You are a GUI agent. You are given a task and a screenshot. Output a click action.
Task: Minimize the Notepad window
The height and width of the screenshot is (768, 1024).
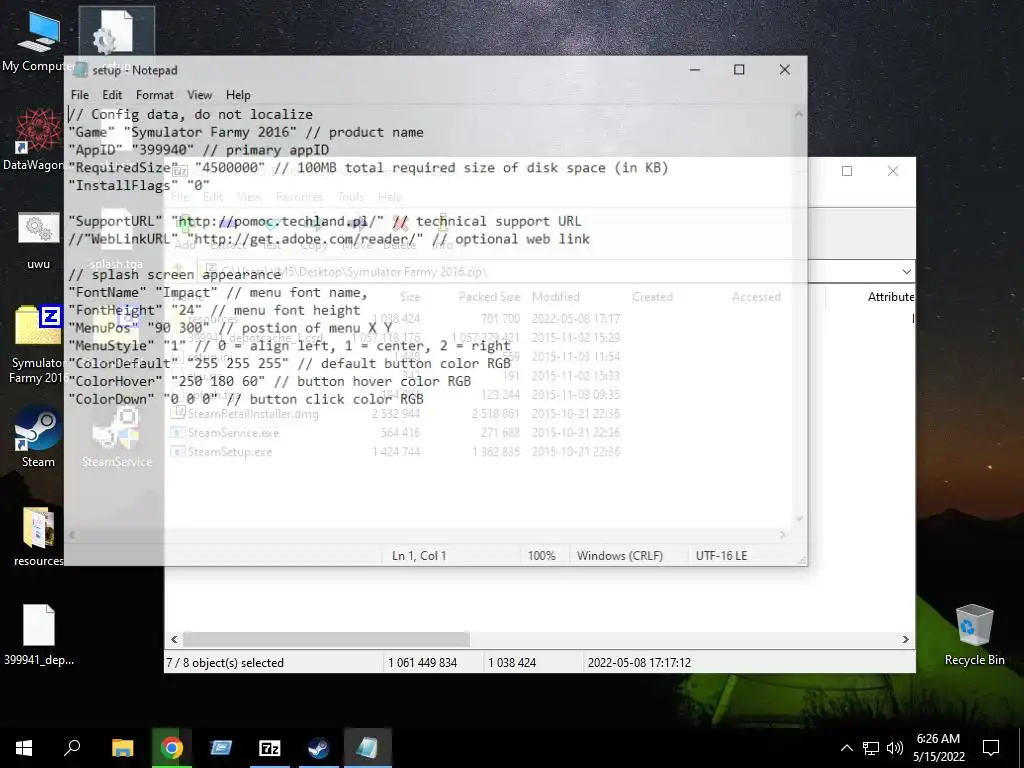[695, 70]
